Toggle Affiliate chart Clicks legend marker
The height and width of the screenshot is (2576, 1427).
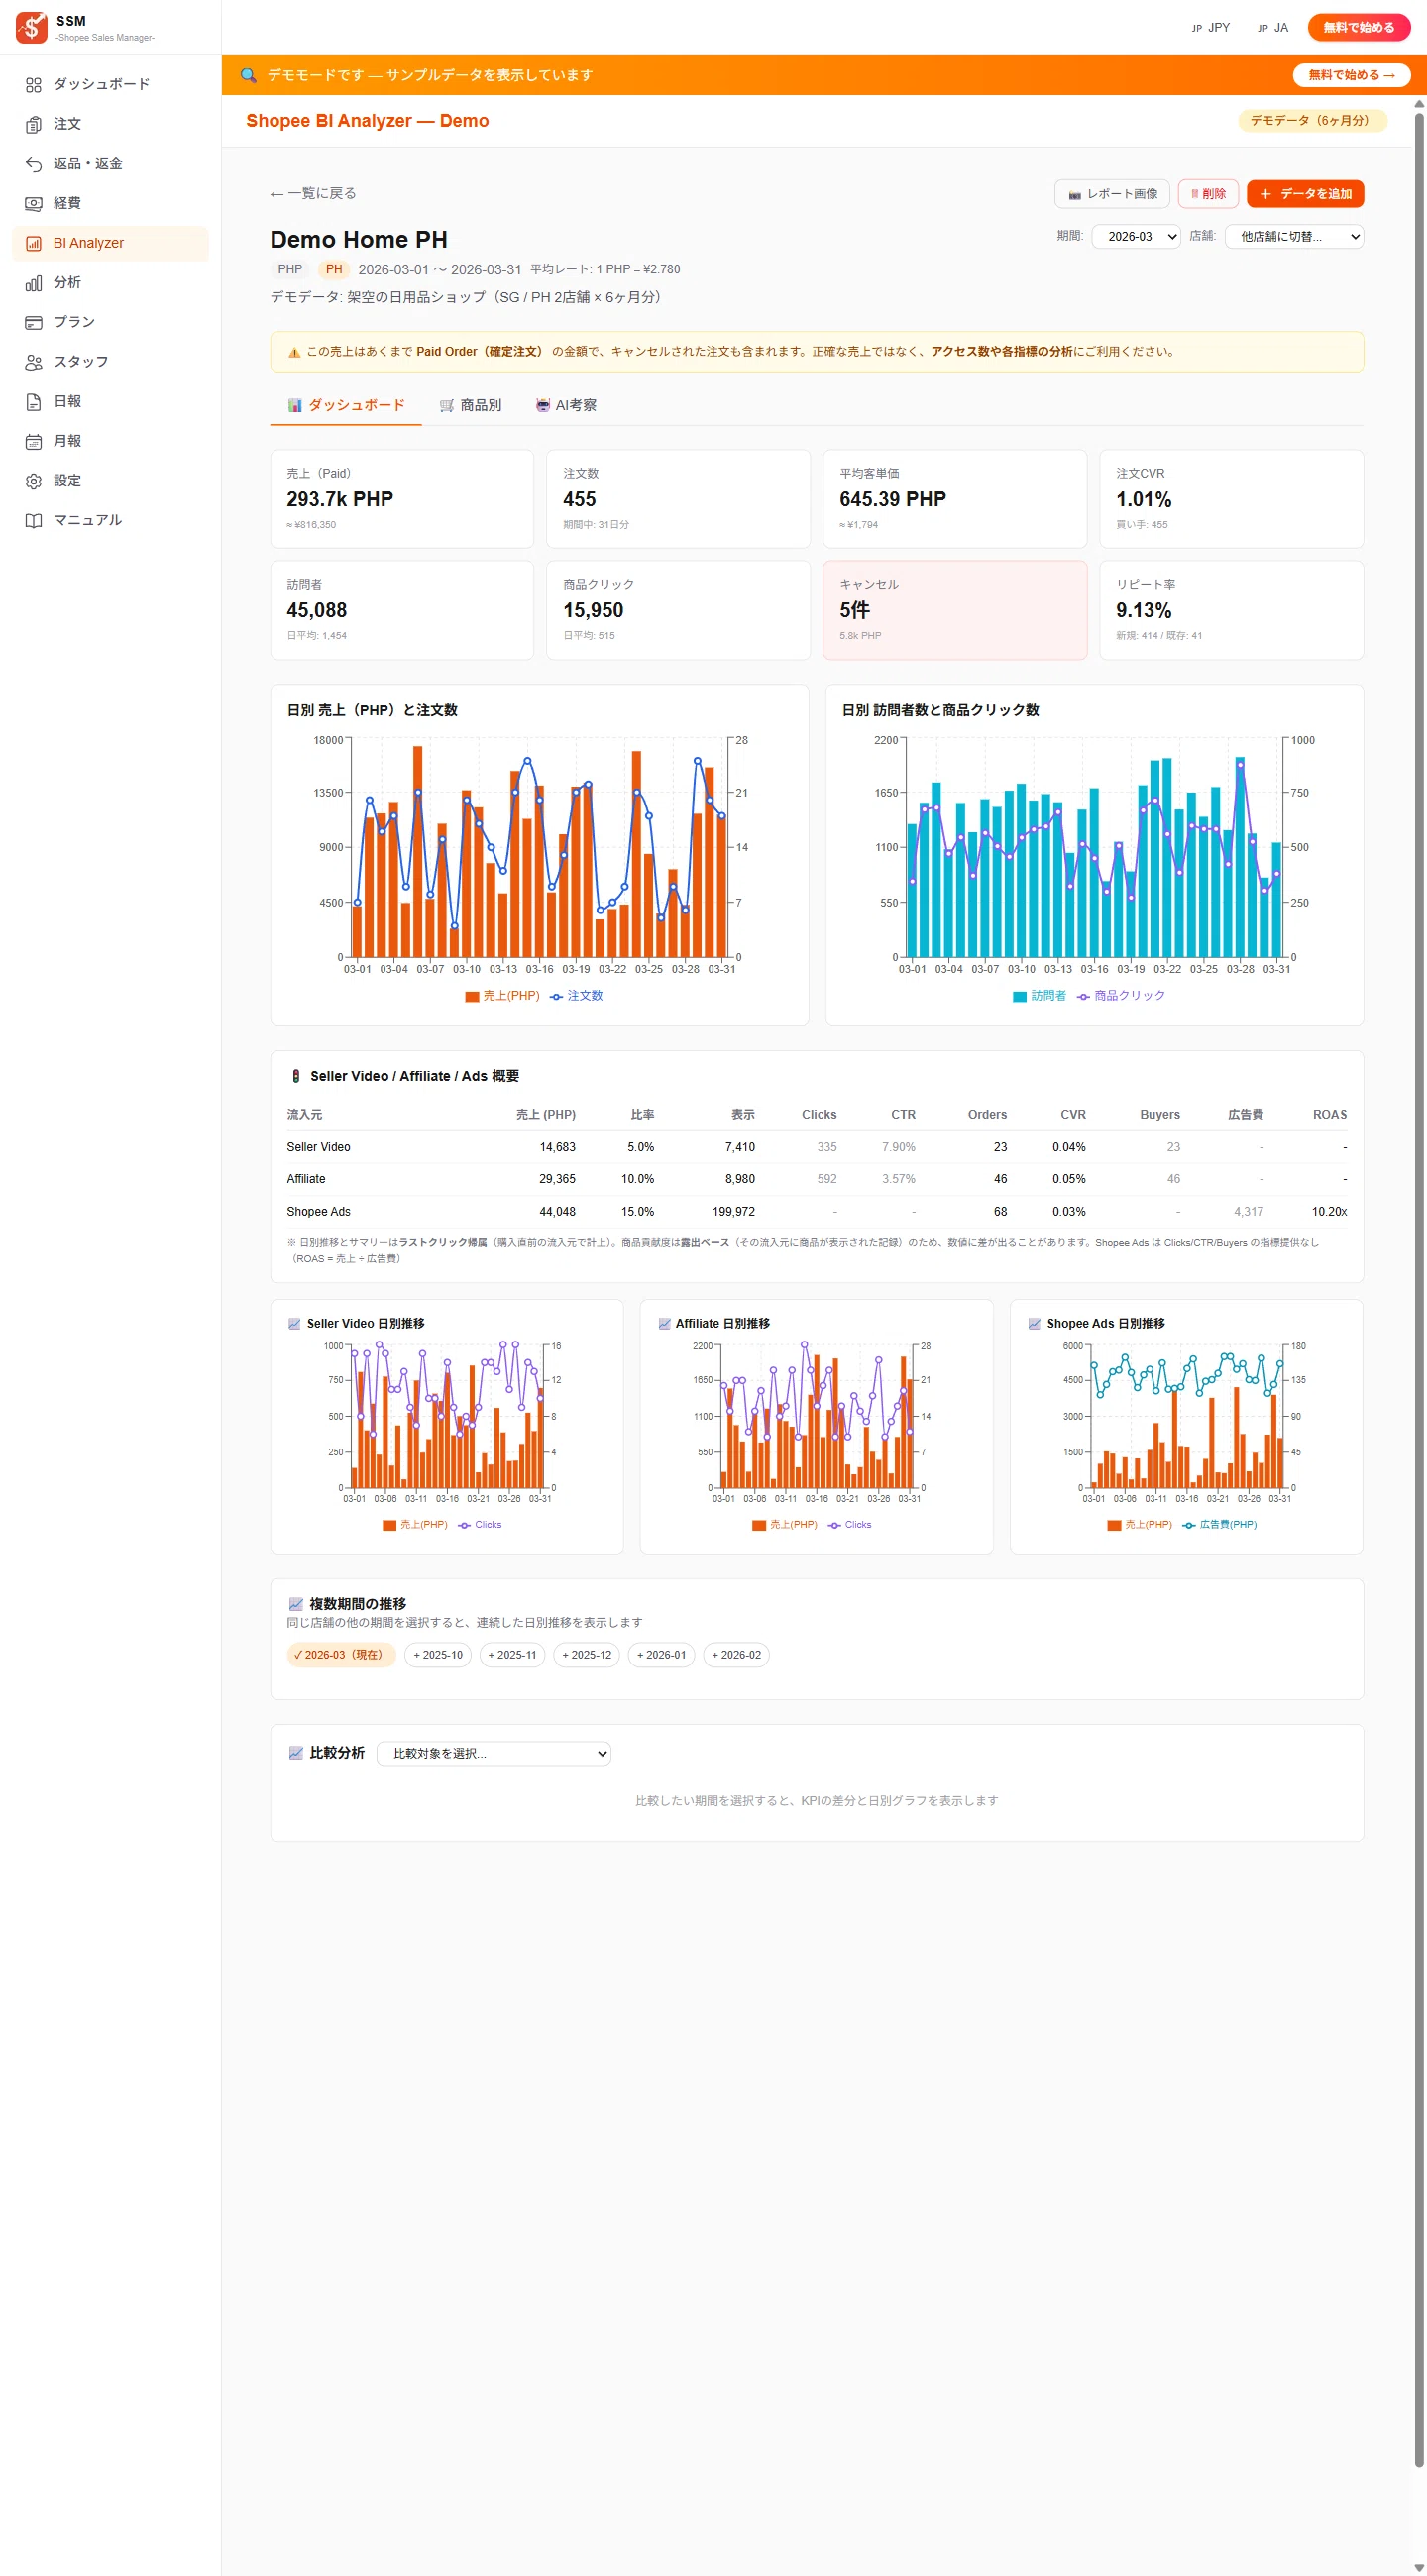click(x=834, y=1526)
